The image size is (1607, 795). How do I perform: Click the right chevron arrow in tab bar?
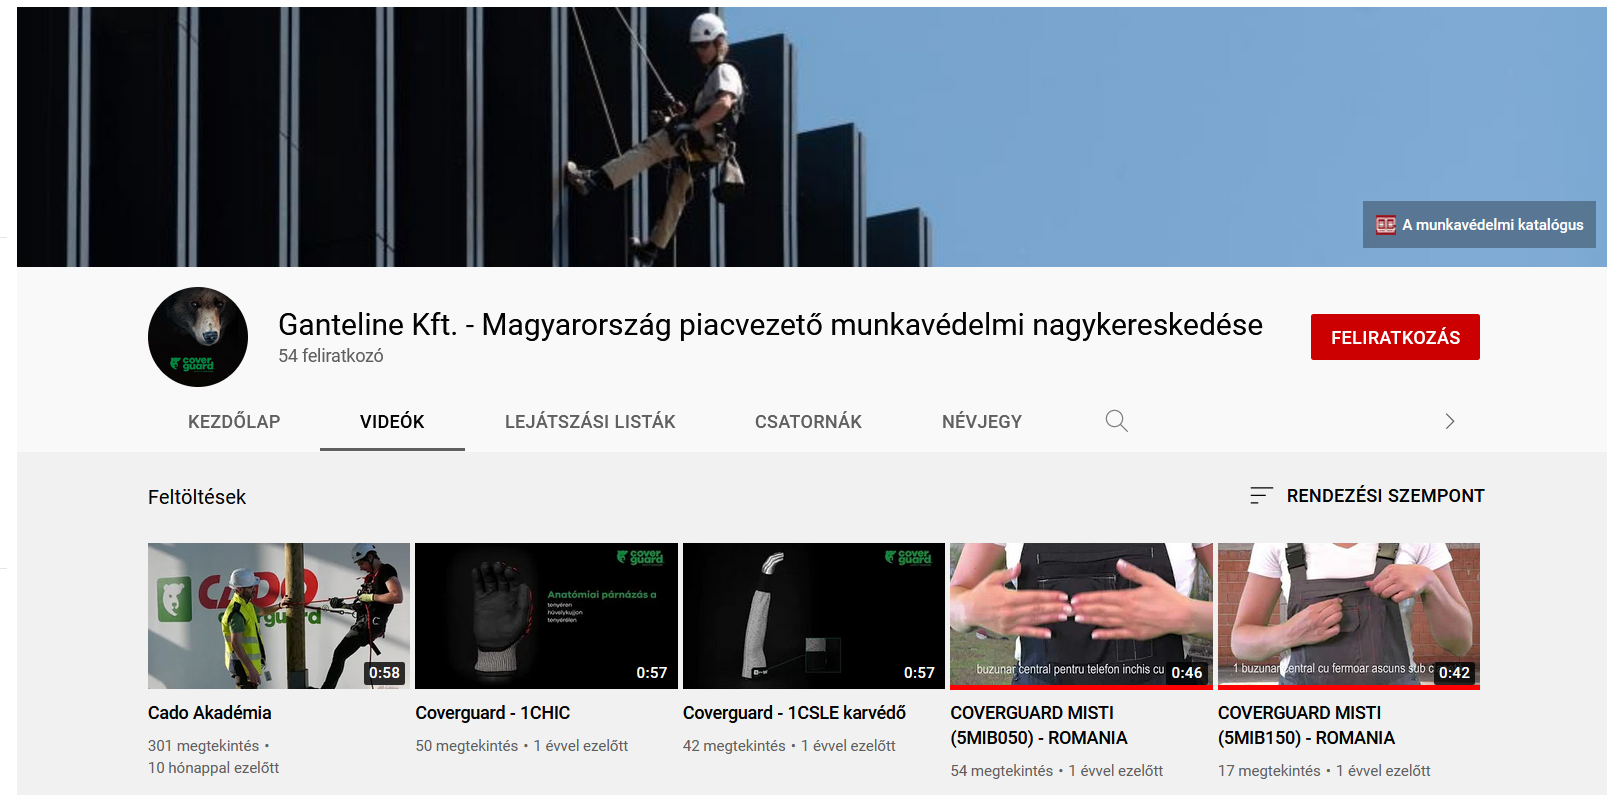pos(1450,421)
